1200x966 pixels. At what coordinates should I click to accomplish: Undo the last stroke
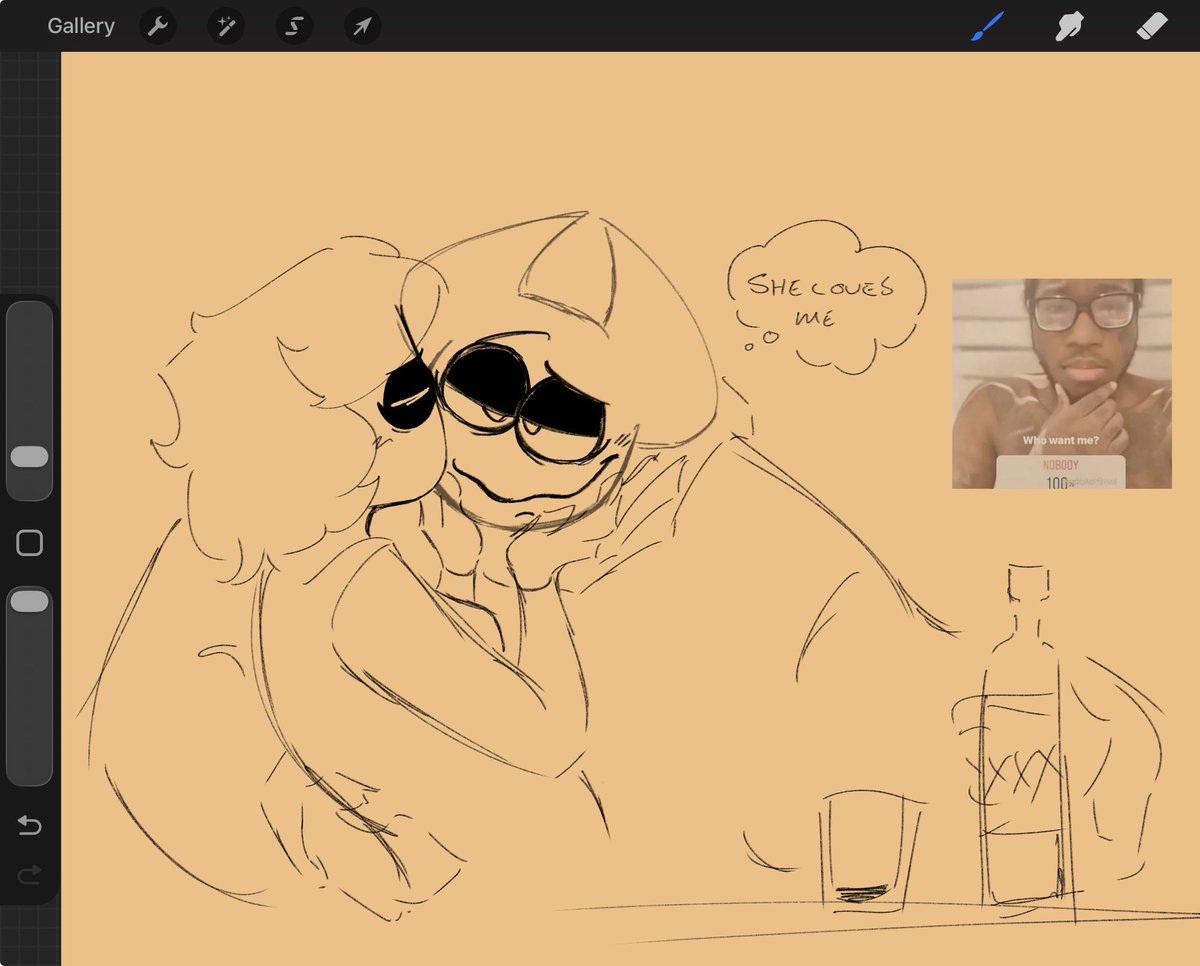point(29,825)
